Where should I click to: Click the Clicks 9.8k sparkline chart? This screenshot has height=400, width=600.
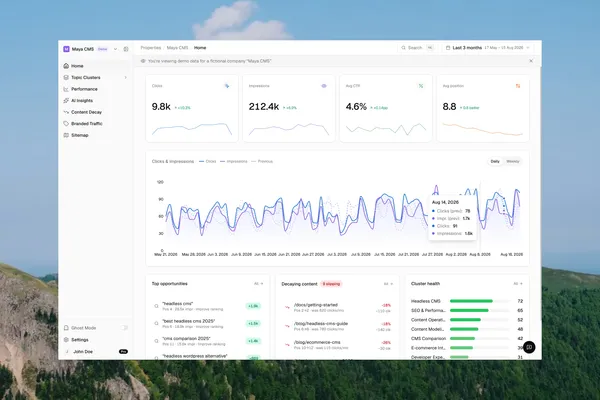tap(192, 129)
